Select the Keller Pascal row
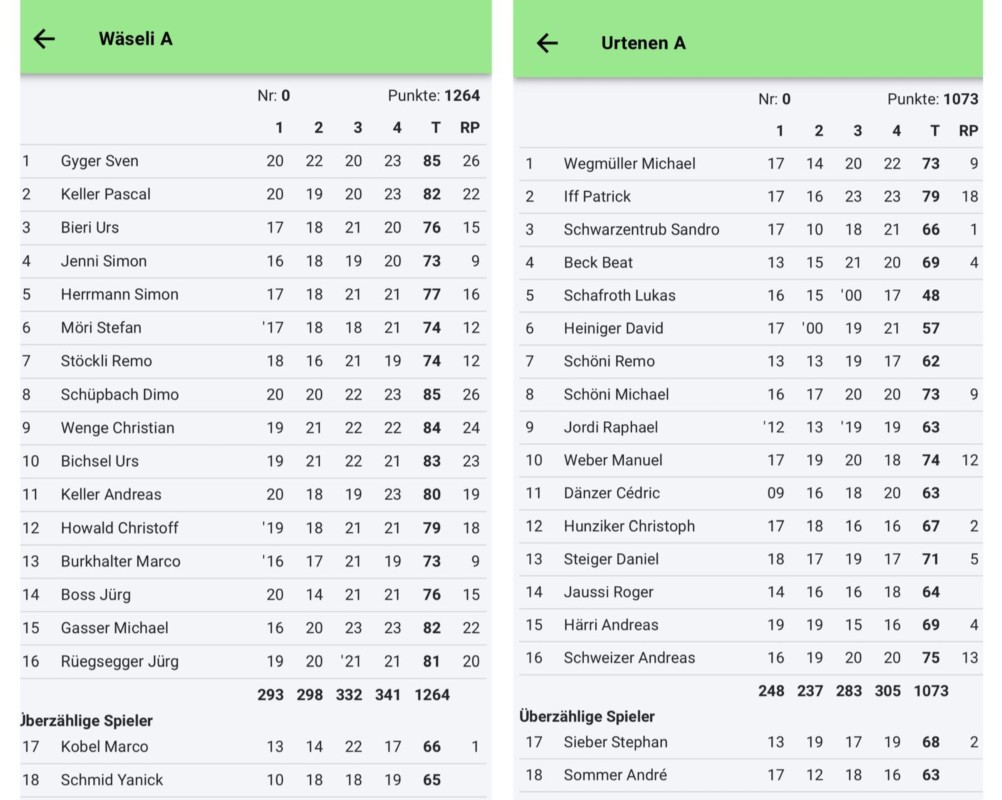Viewport: 1002px width, 800px height. (106, 194)
